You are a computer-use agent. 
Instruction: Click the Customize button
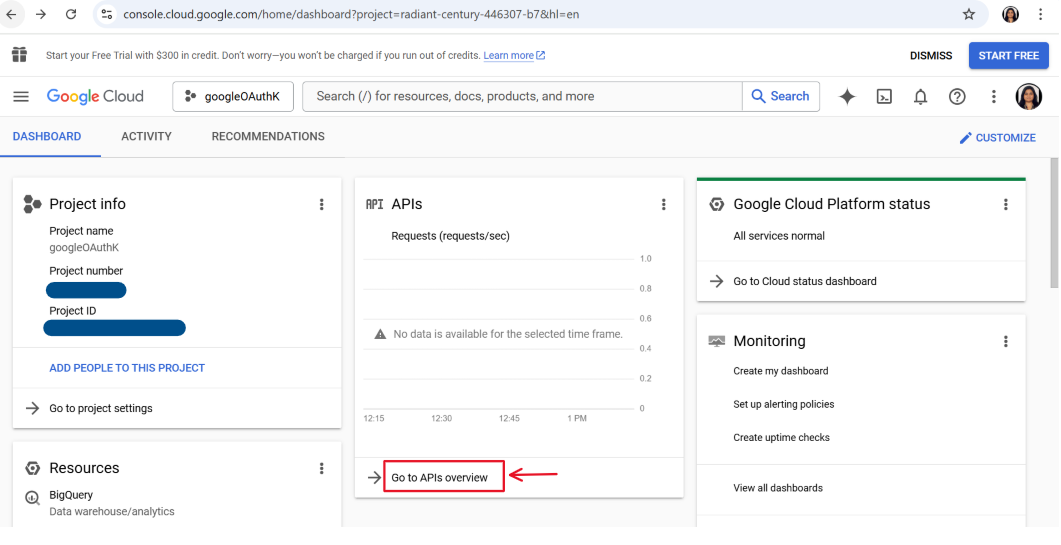click(997, 137)
